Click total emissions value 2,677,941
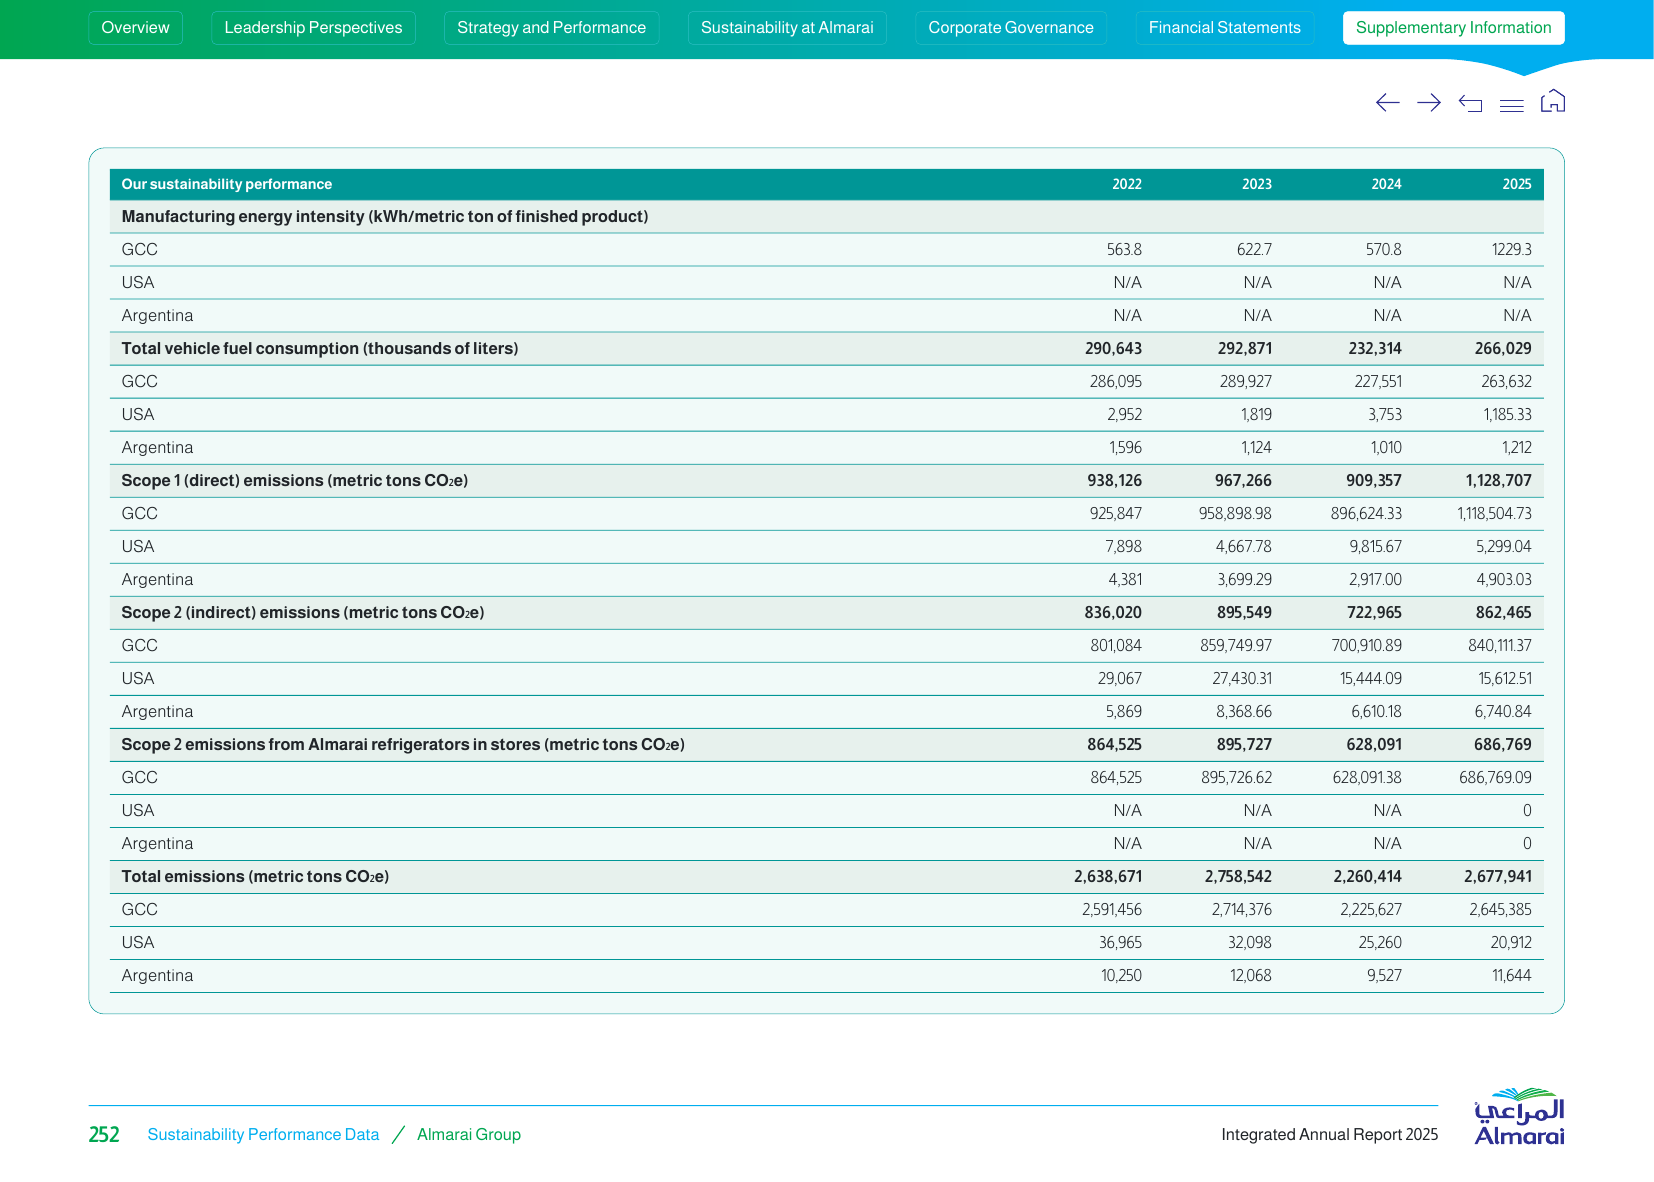Screen dimensions: 1654x1182 coord(1498,876)
